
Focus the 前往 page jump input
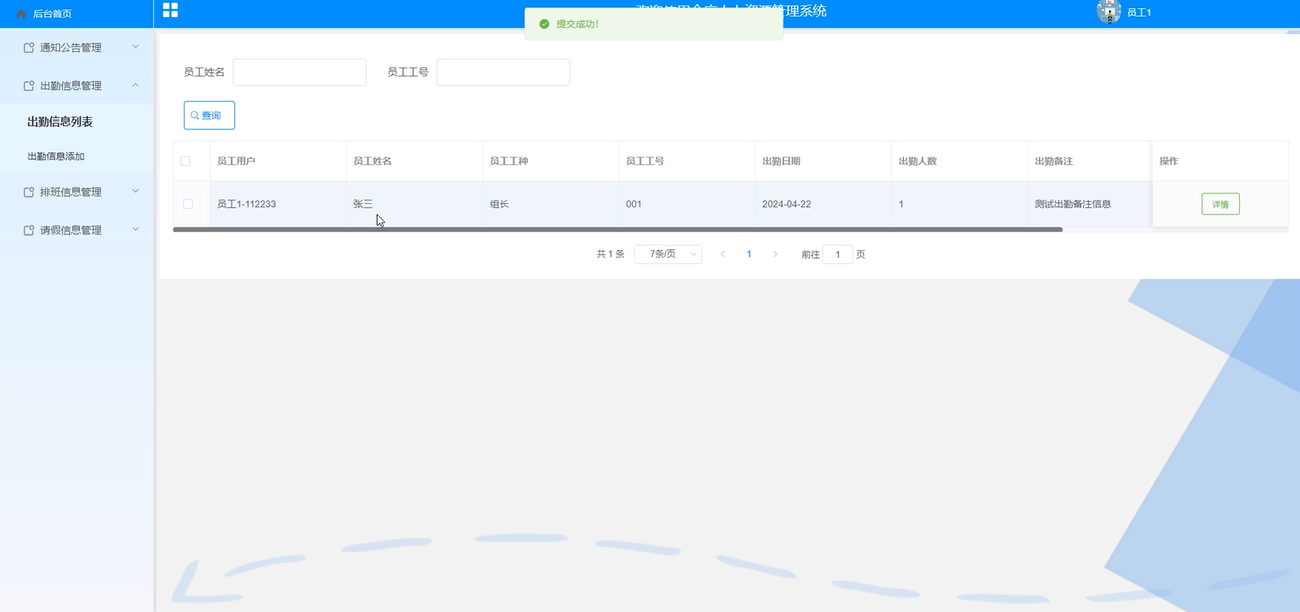click(837, 254)
